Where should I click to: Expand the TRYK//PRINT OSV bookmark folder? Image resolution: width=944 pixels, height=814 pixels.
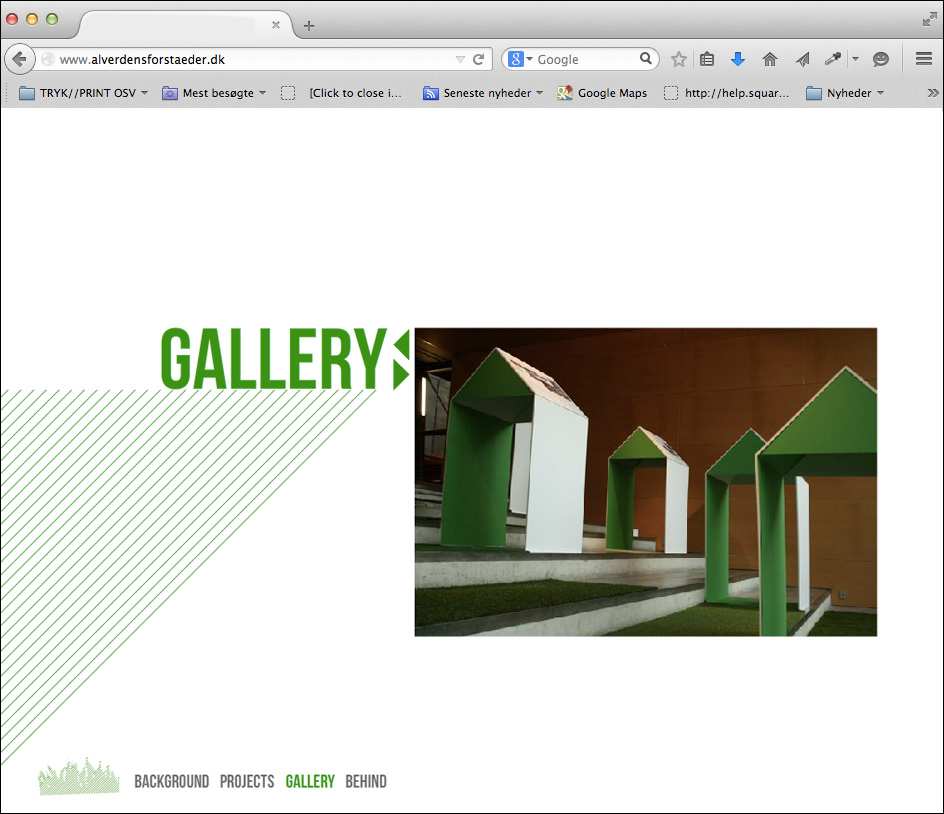[x=83, y=93]
